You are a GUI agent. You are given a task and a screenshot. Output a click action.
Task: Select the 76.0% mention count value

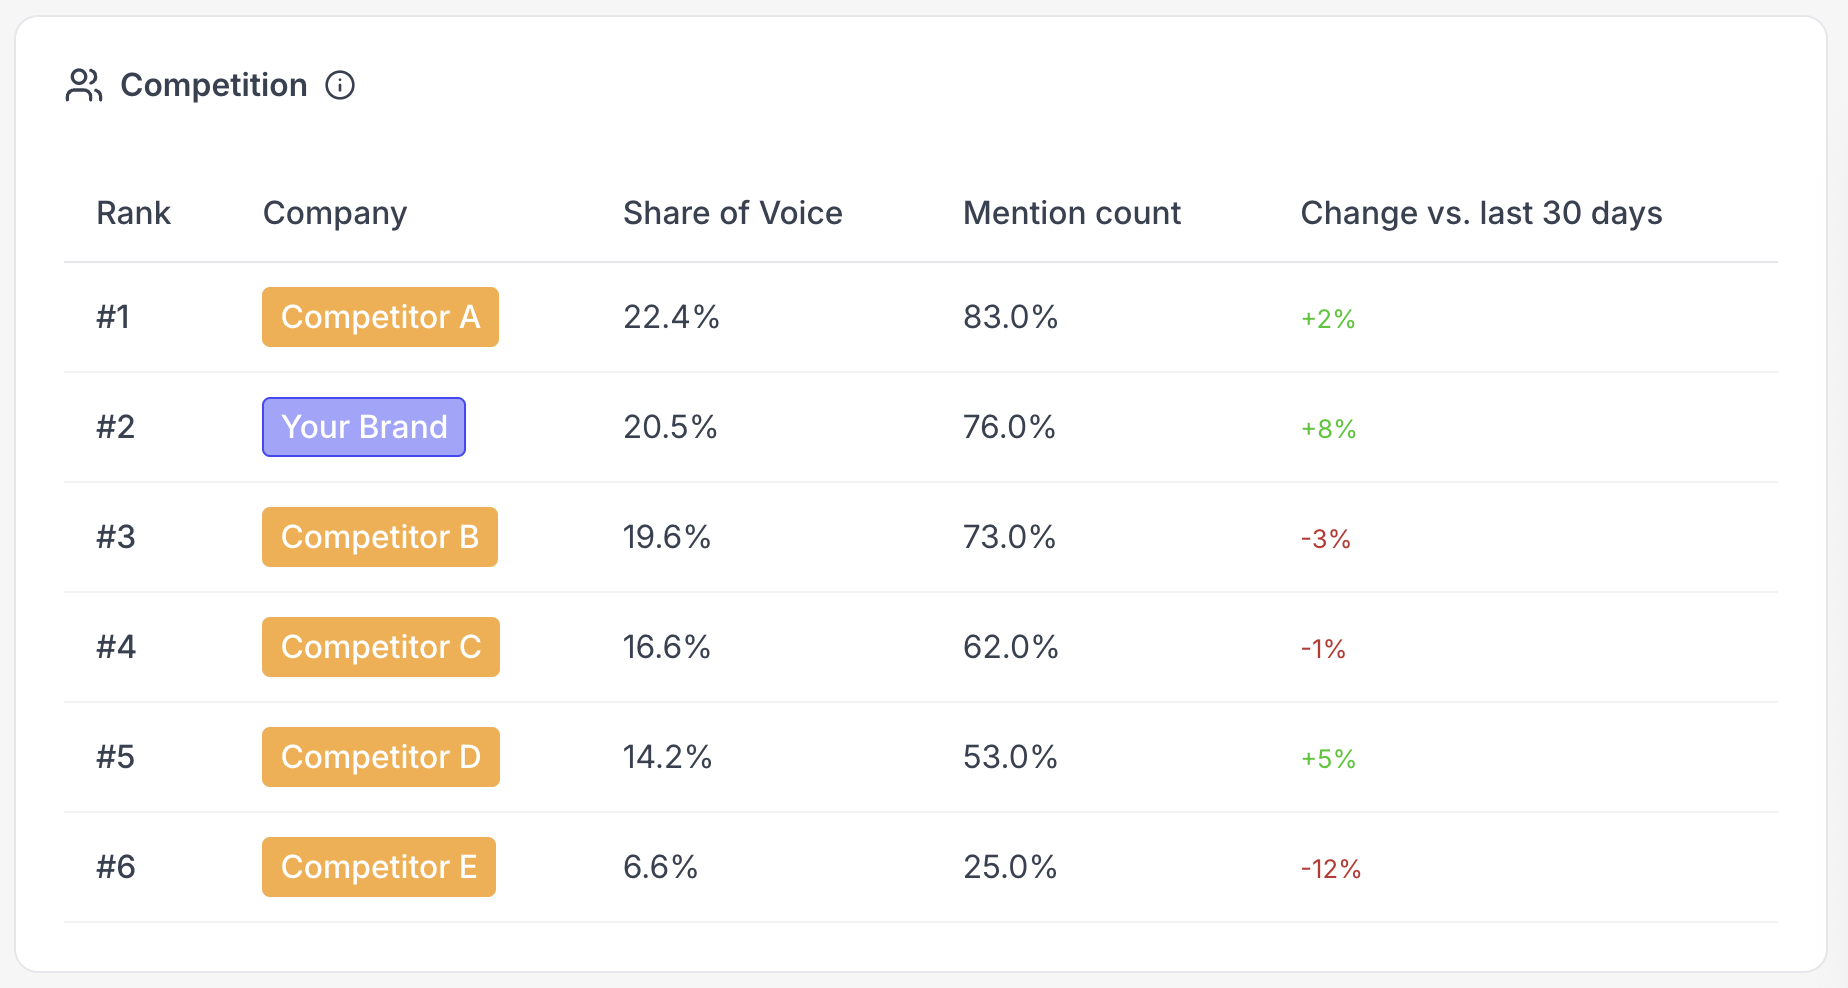[1009, 427]
